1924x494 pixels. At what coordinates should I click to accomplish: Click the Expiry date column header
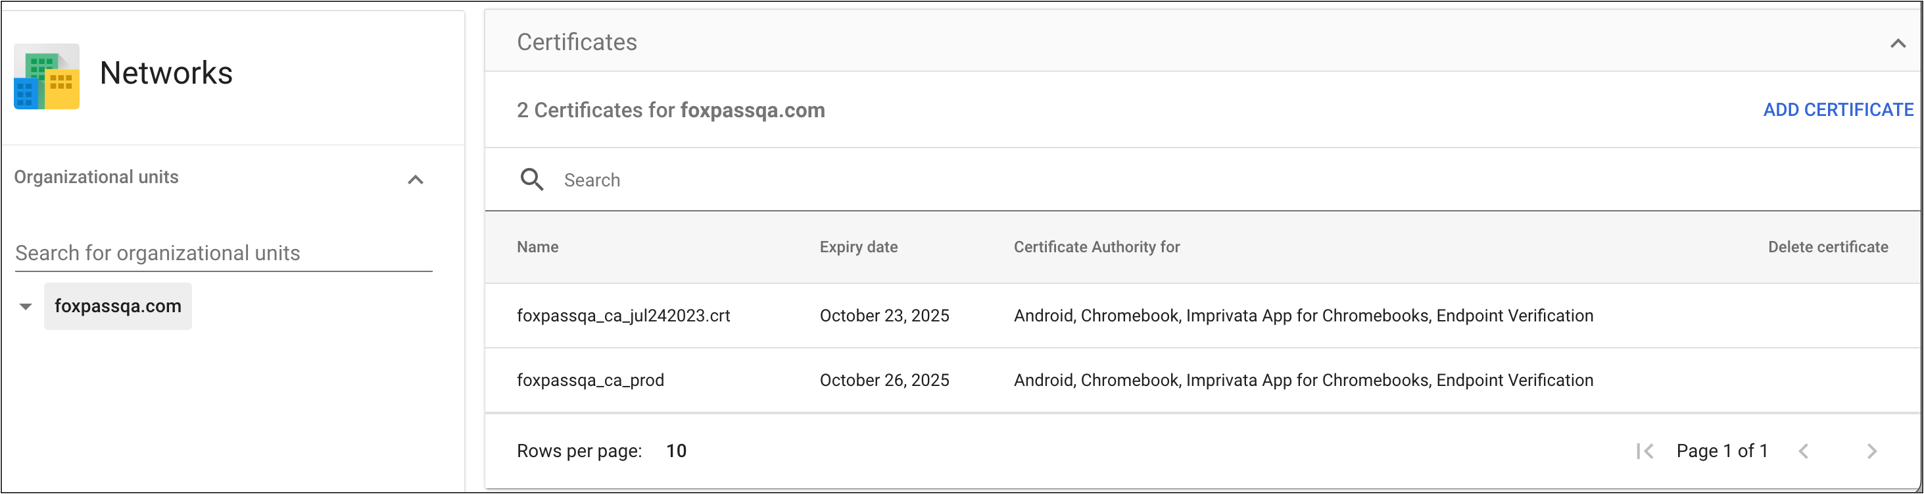(858, 247)
